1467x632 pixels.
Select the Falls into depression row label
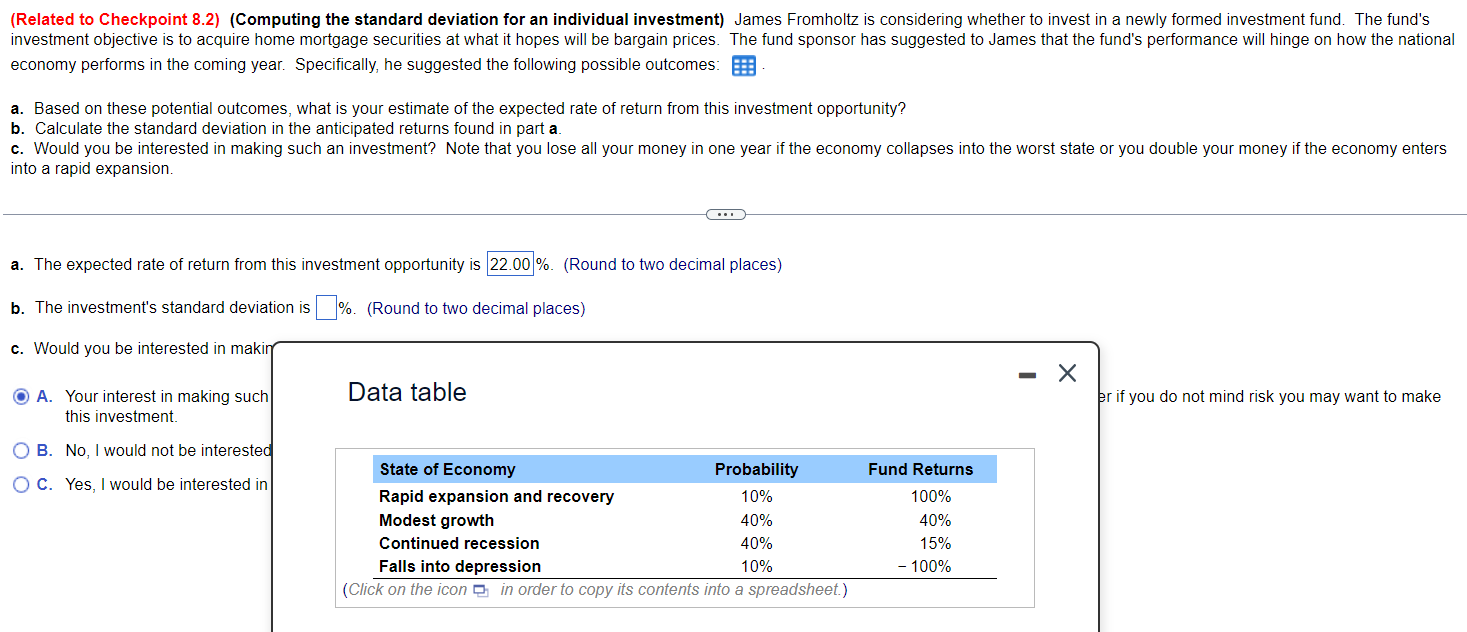pyautogui.click(x=460, y=567)
